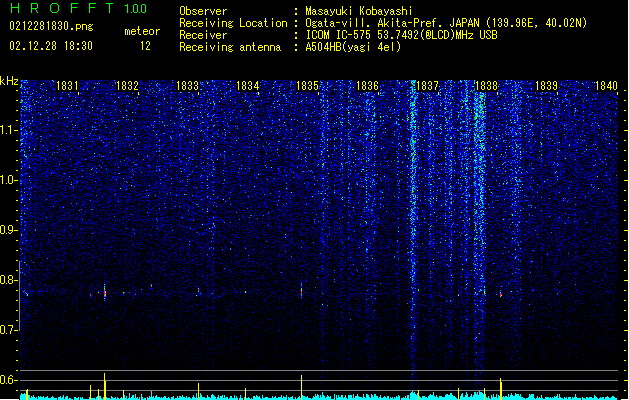629x400 pixels.
Task: Click the 1.1 kHz axis label
Action: point(9,130)
